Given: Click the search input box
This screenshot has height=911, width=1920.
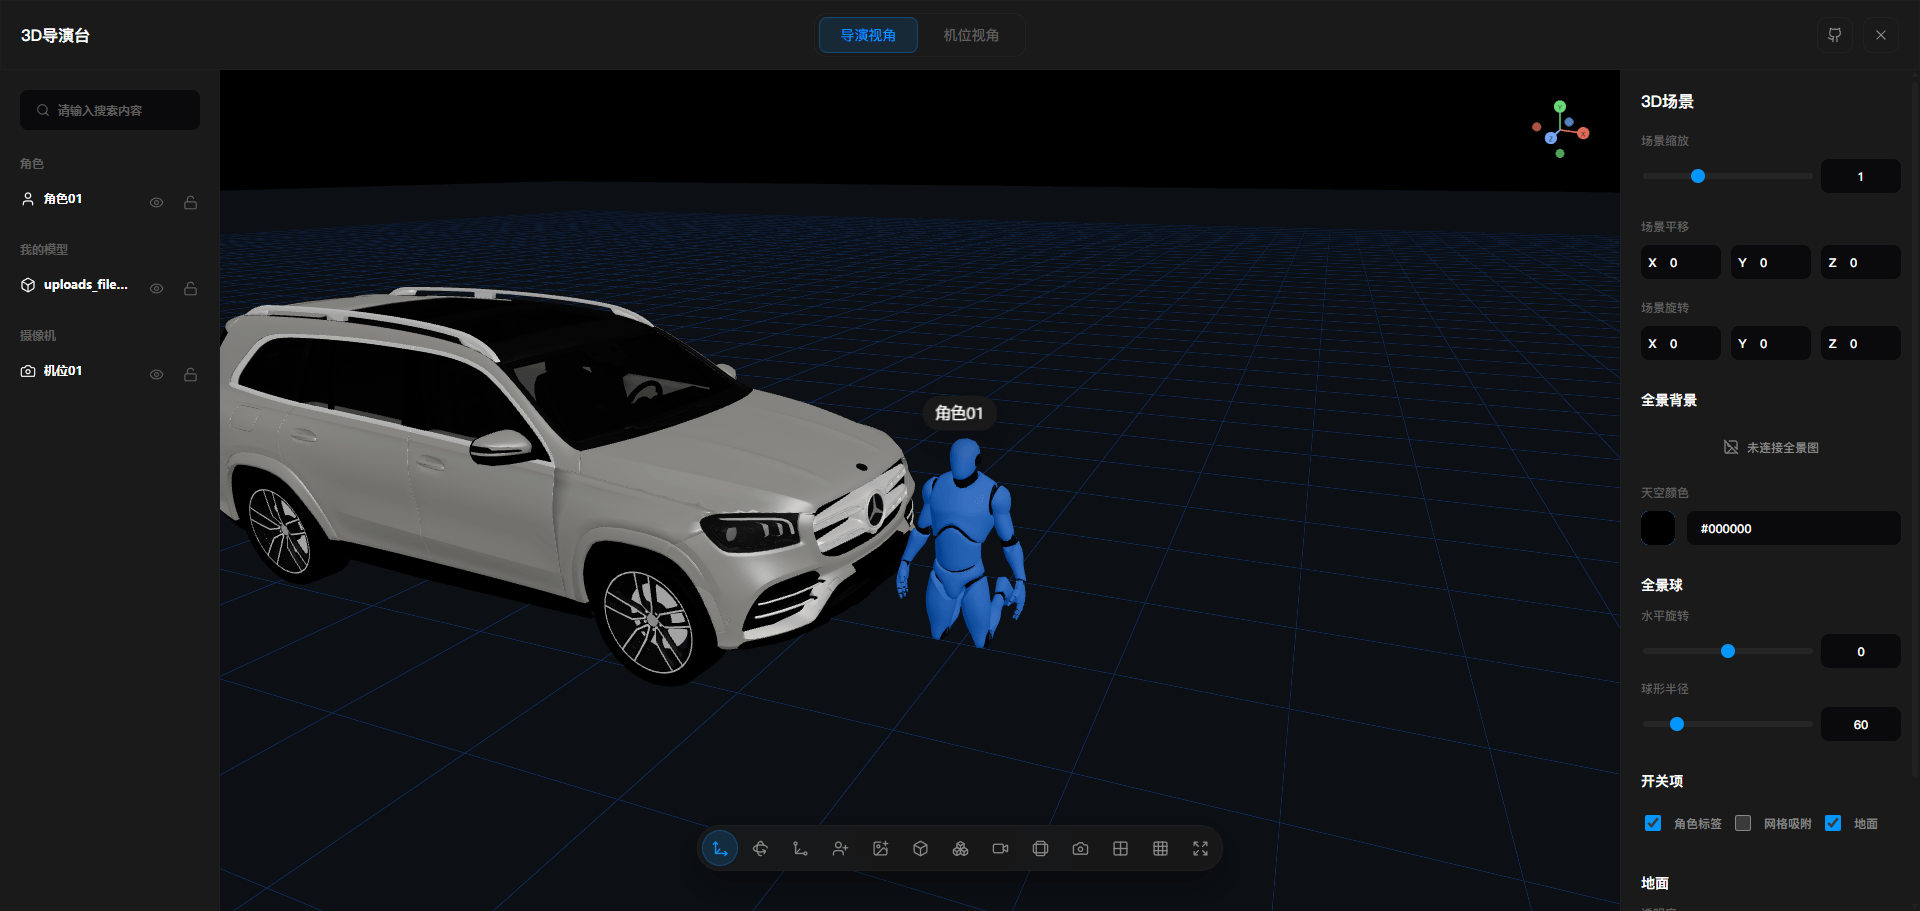Looking at the screenshot, I should pyautogui.click(x=110, y=110).
